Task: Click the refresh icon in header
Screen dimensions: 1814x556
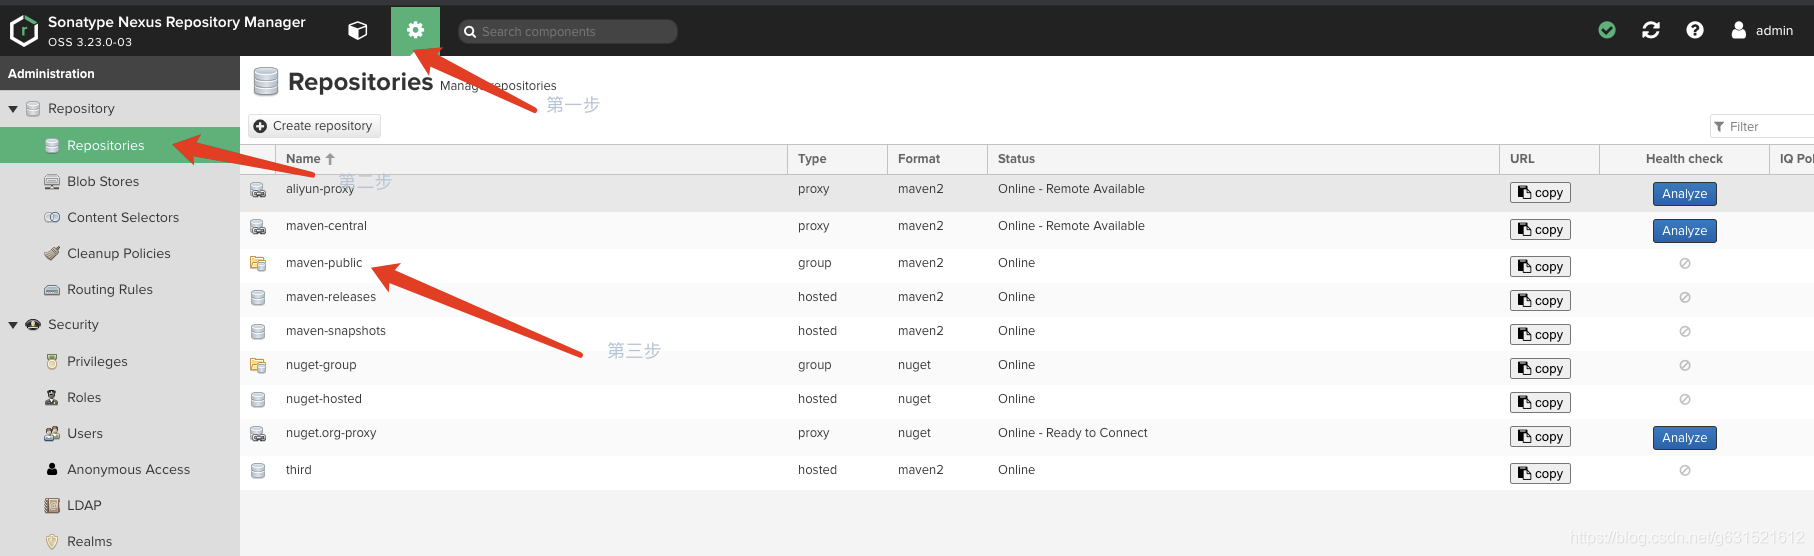Action: [1651, 30]
